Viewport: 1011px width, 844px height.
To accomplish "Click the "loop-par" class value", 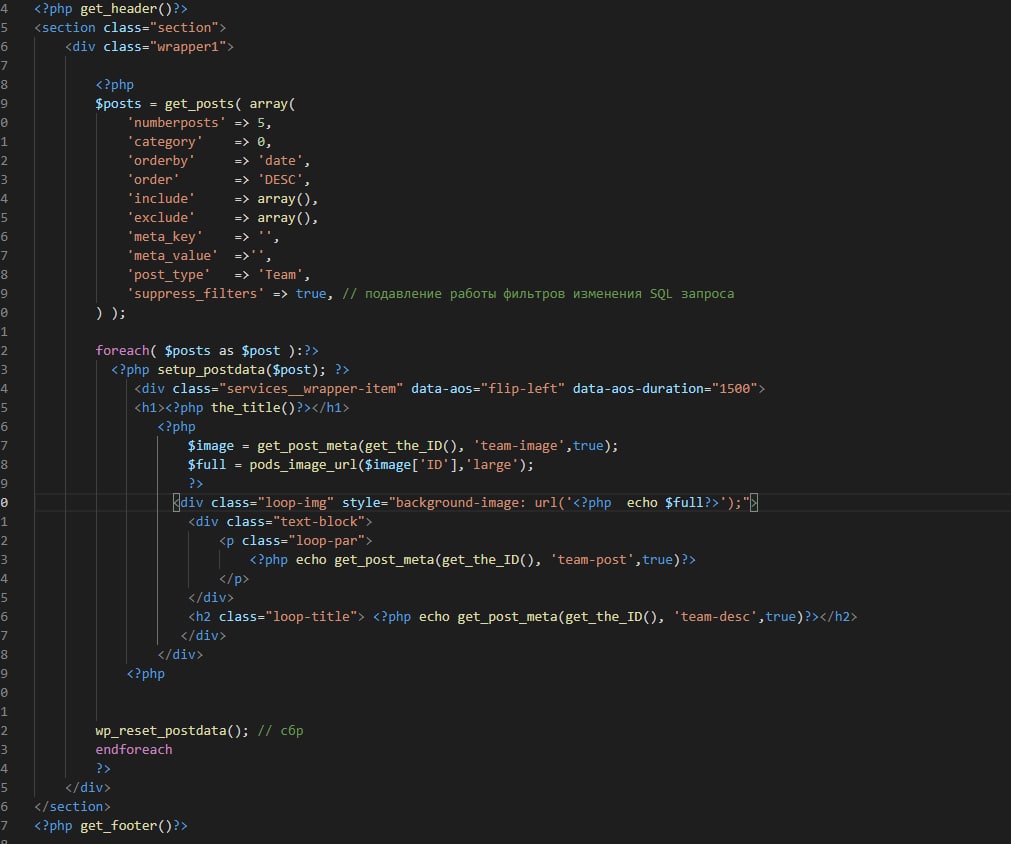I will click(x=326, y=541).
